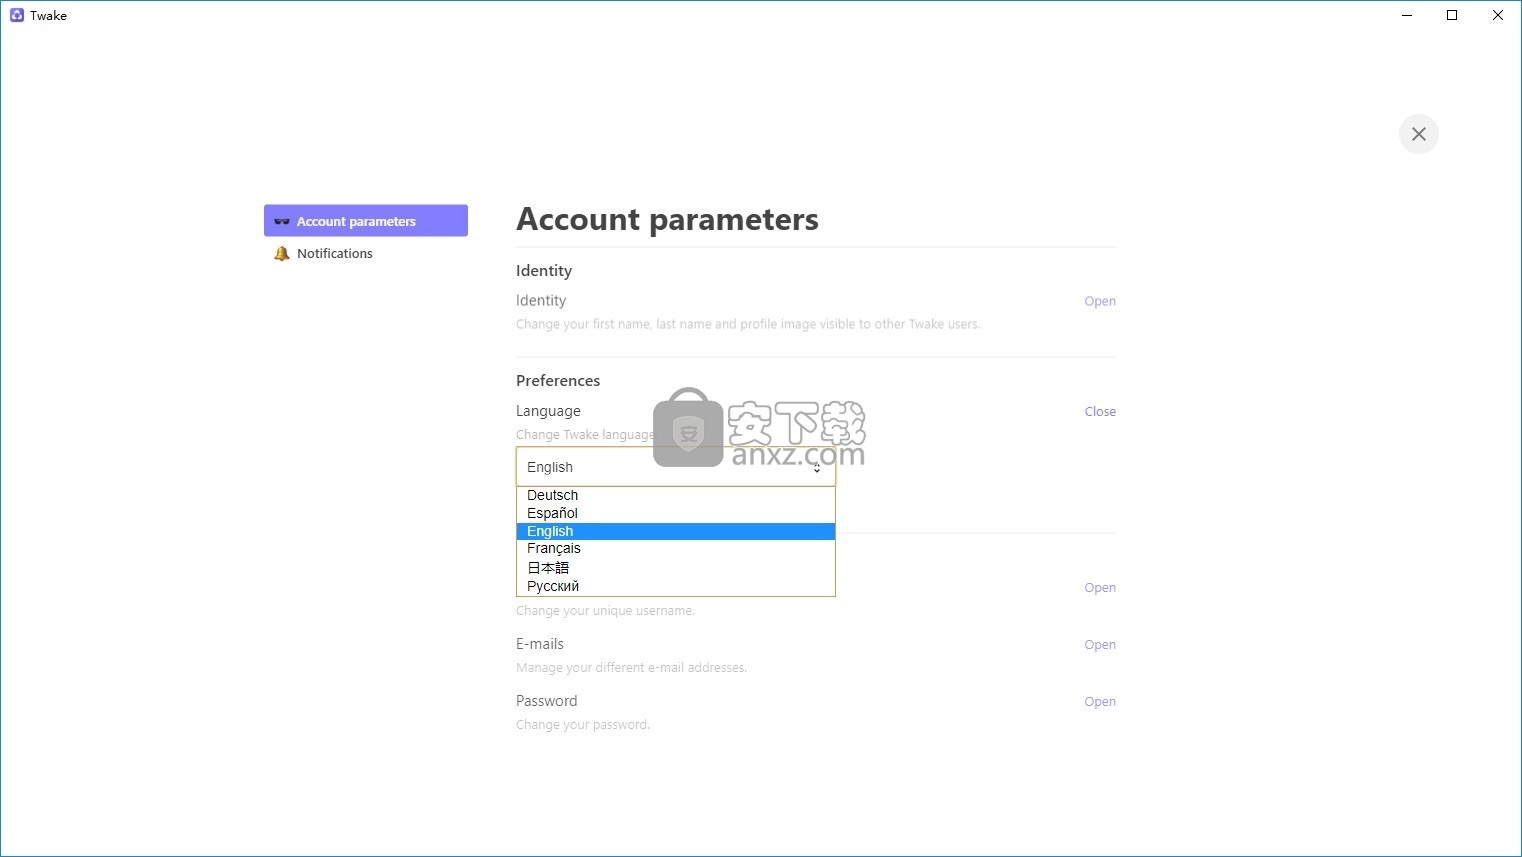Close the settings panel with the round X button
This screenshot has width=1522, height=857.
click(1418, 134)
